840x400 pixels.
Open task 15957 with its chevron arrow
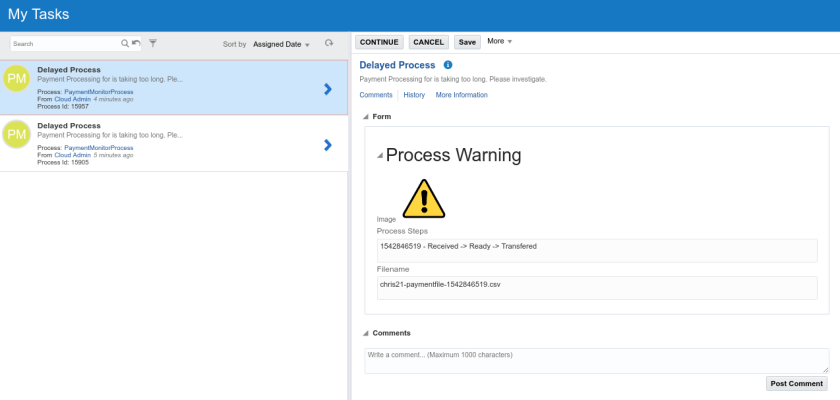(328, 89)
